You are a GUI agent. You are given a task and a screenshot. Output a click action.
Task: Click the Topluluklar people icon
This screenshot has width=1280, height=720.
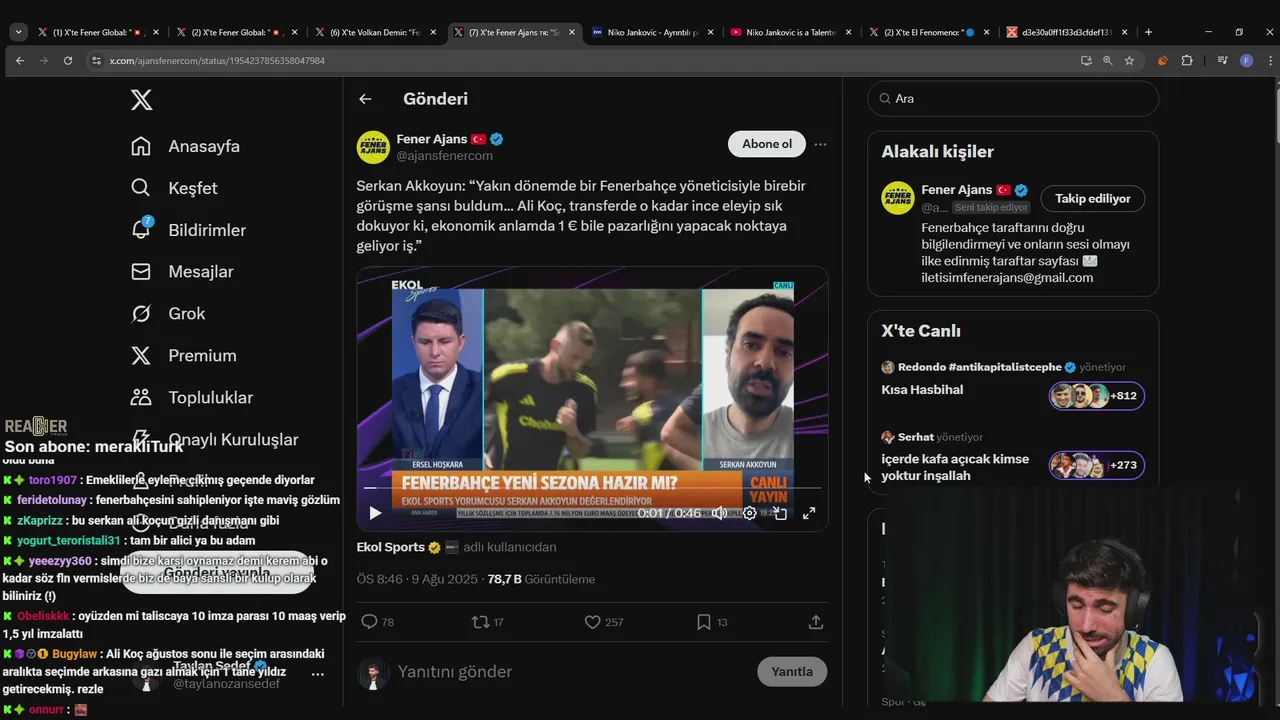pyautogui.click(x=141, y=398)
